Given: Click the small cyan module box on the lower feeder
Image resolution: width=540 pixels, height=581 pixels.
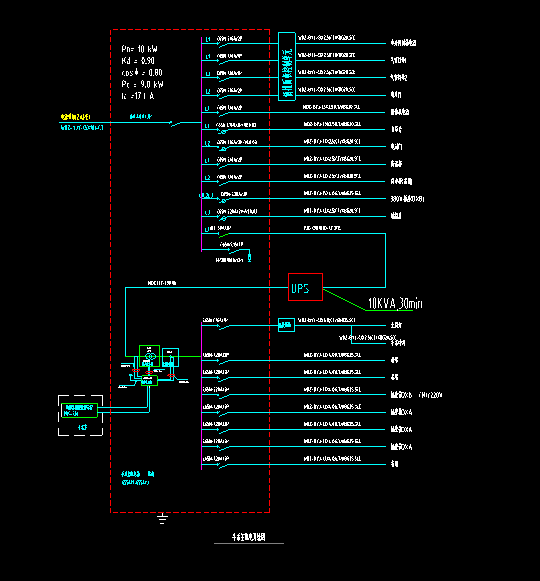Looking at the screenshot, I should [x=286, y=325].
